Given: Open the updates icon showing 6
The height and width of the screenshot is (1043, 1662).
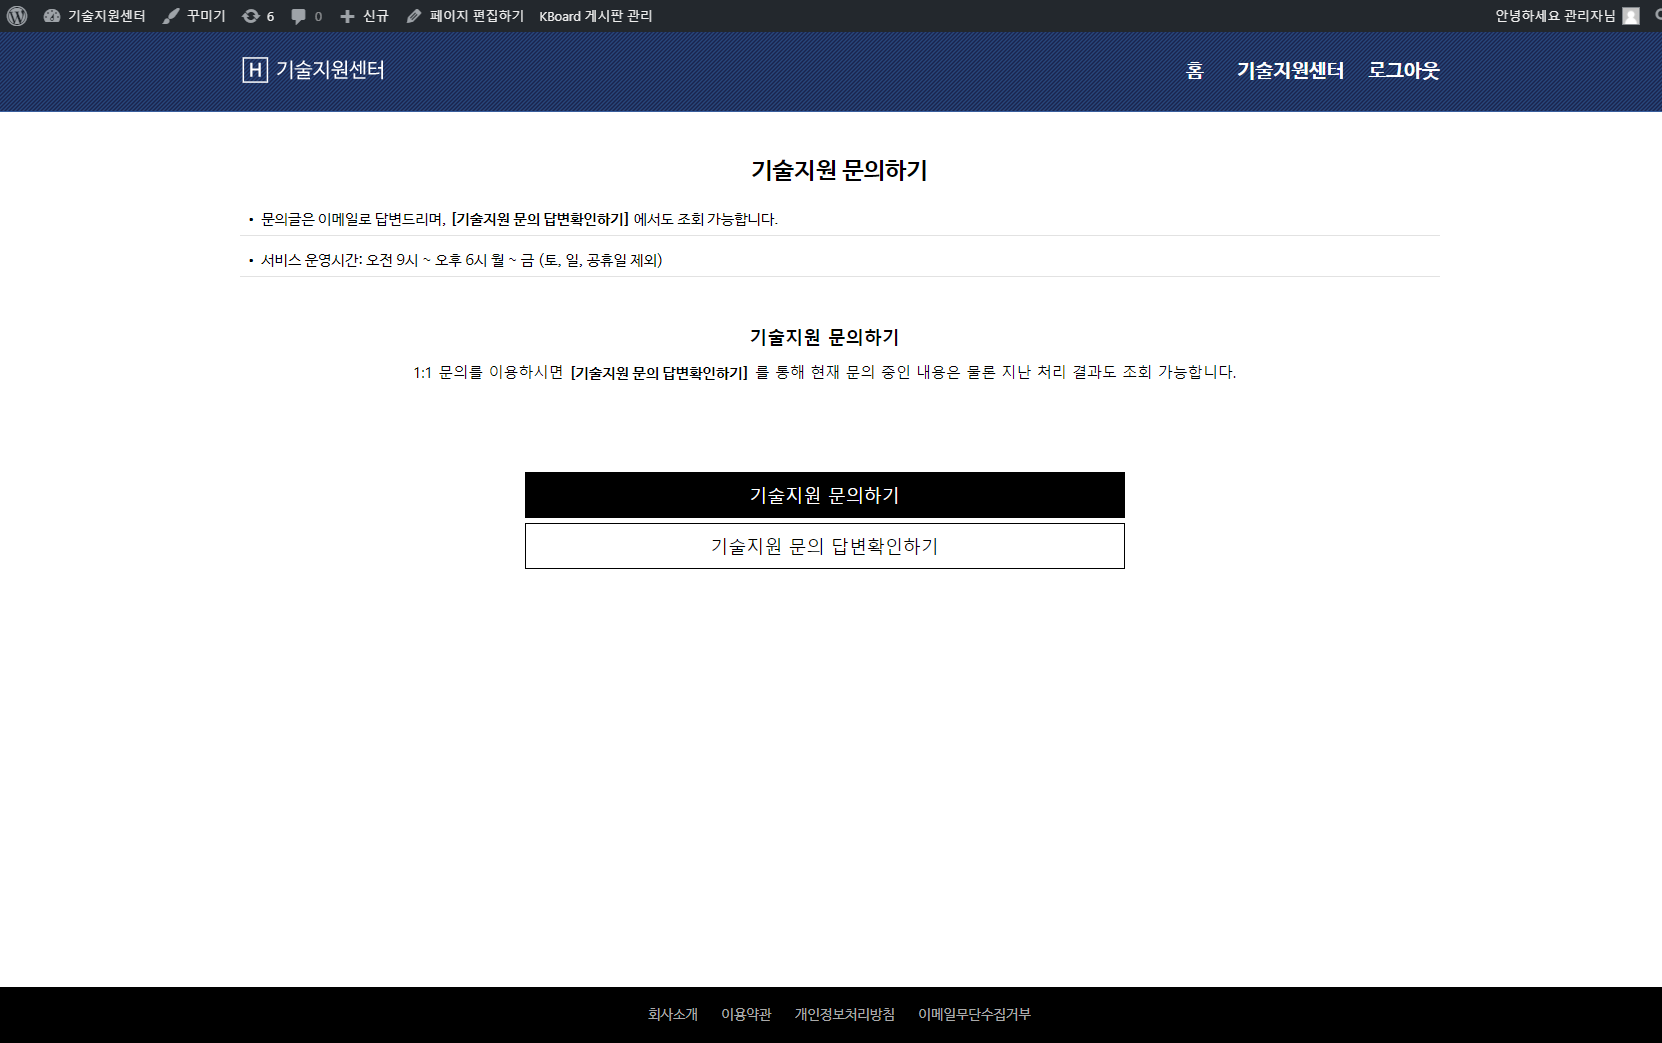Looking at the screenshot, I should coord(258,16).
